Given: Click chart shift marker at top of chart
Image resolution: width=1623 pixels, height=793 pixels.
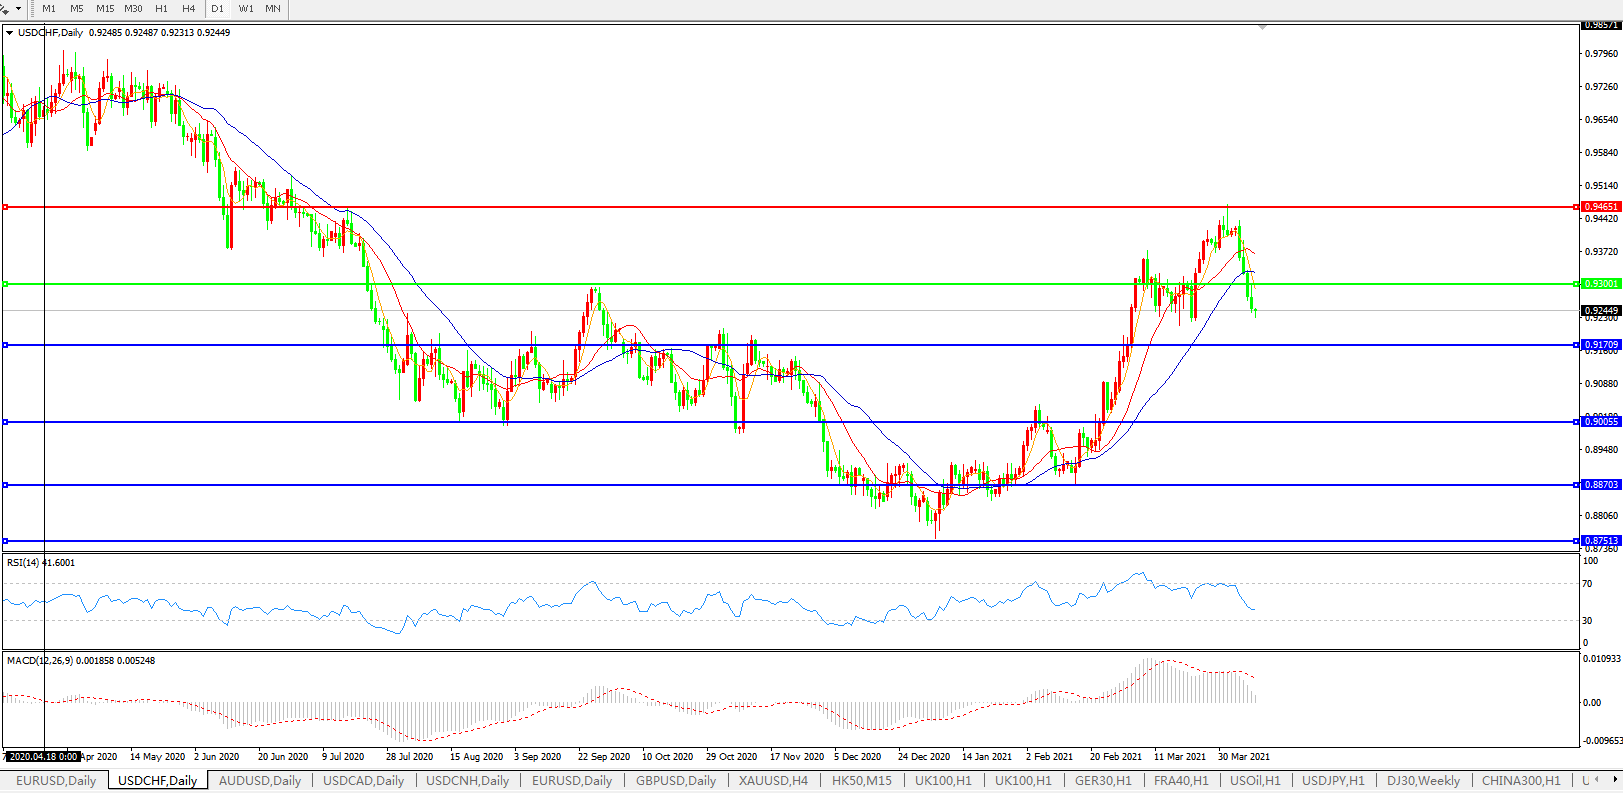Looking at the screenshot, I should coord(1263,27).
